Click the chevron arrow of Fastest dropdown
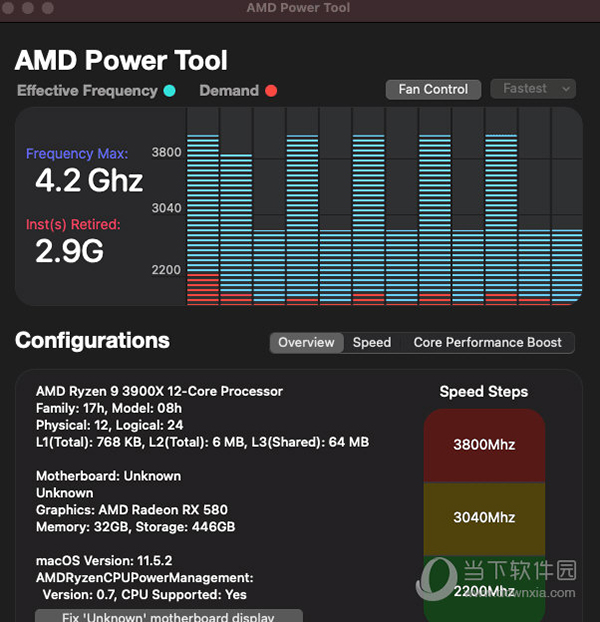 [x=566, y=89]
